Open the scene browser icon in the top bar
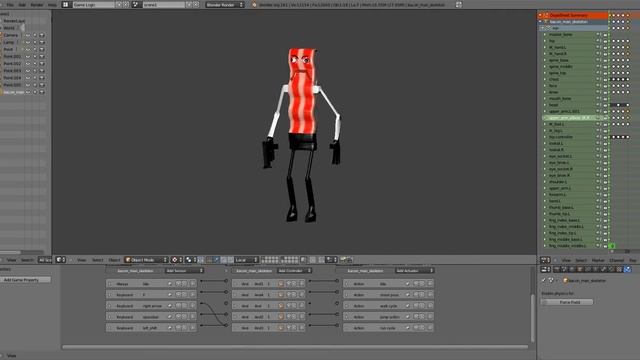 (x=136, y=5)
